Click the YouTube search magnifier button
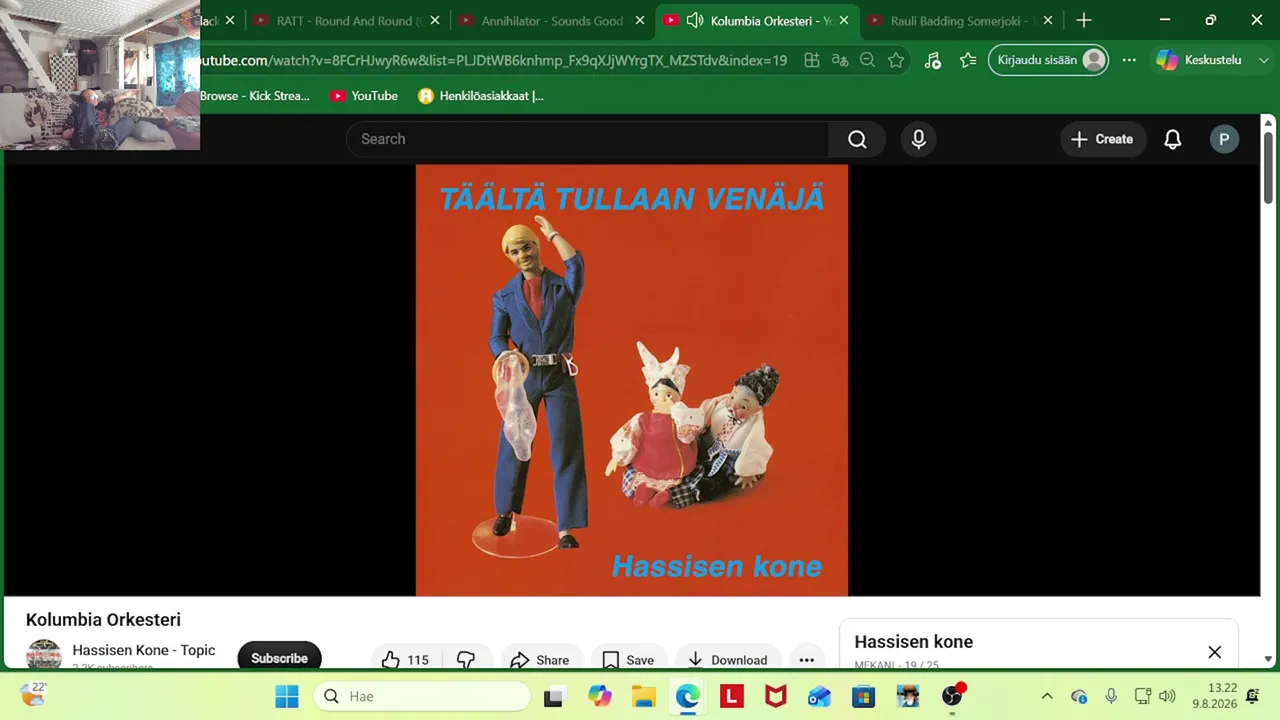 click(x=857, y=139)
